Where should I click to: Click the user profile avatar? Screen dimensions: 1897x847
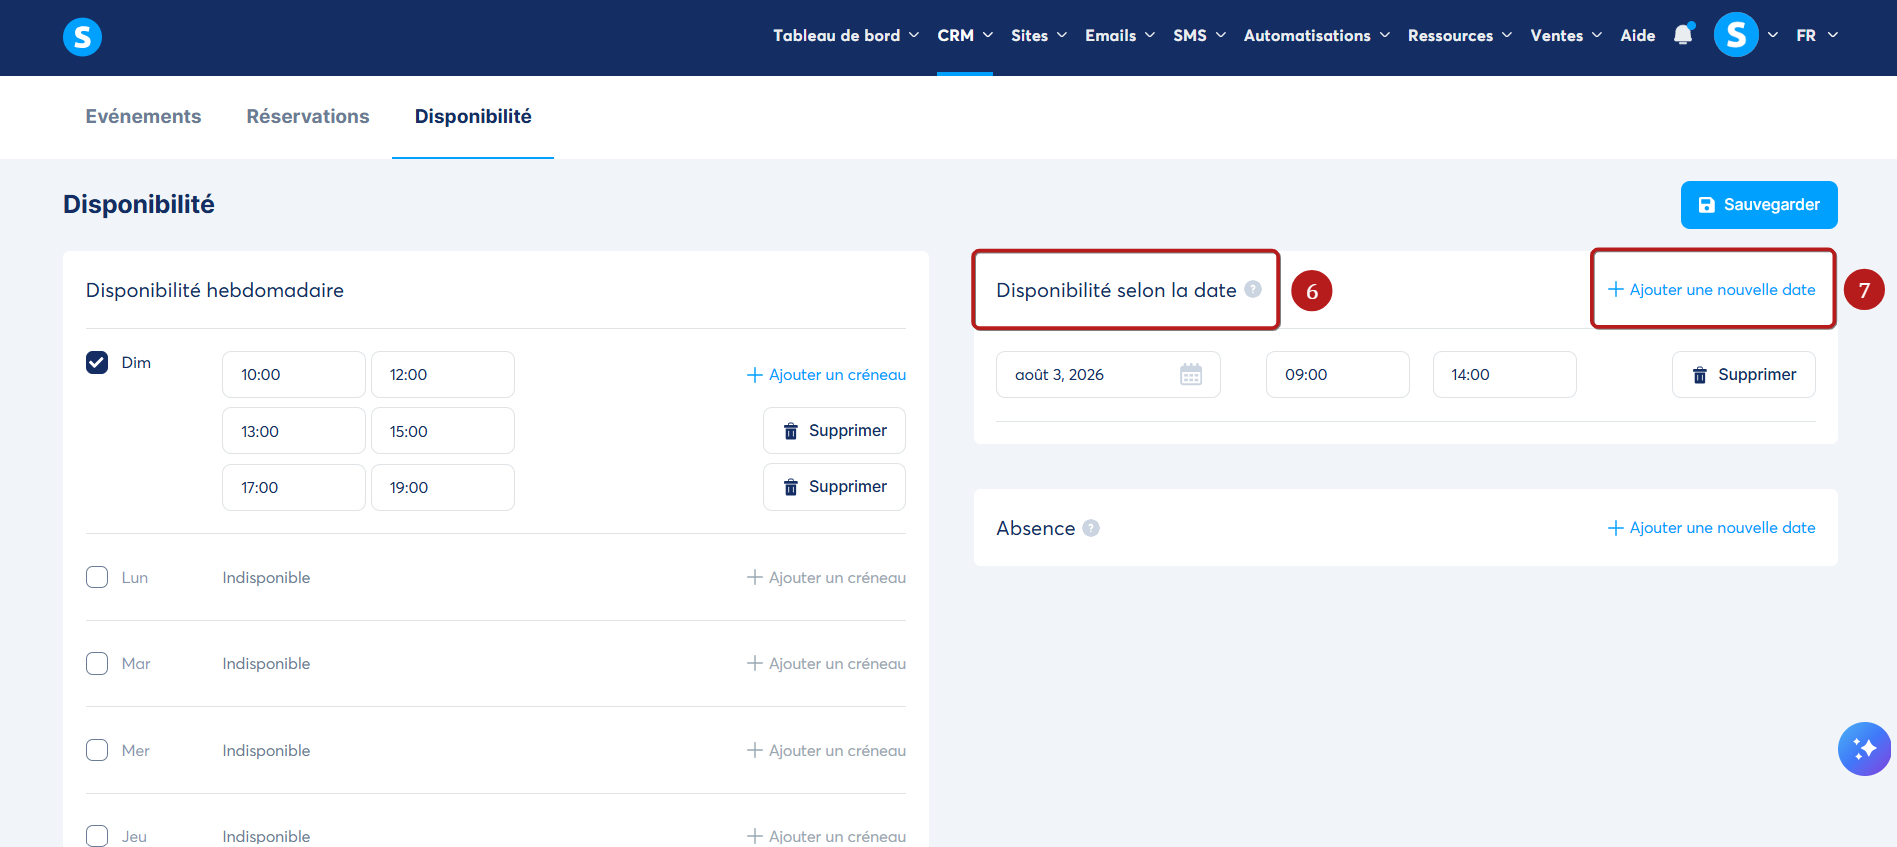pos(1736,35)
